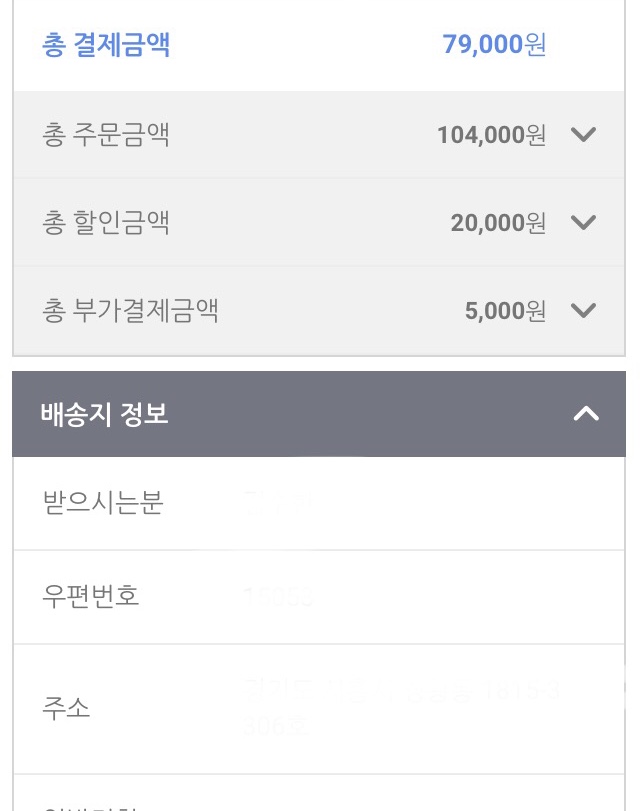The width and height of the screenshot is (640, 811).
Task: Click the 104,000원 order amount
Action: [491, 135]
